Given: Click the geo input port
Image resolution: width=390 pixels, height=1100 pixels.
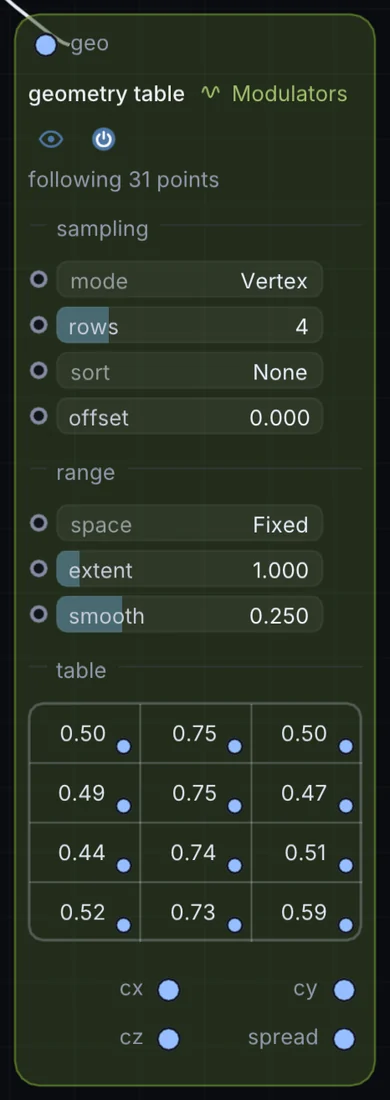Looking at the screenshot, I should pos(46,46).
